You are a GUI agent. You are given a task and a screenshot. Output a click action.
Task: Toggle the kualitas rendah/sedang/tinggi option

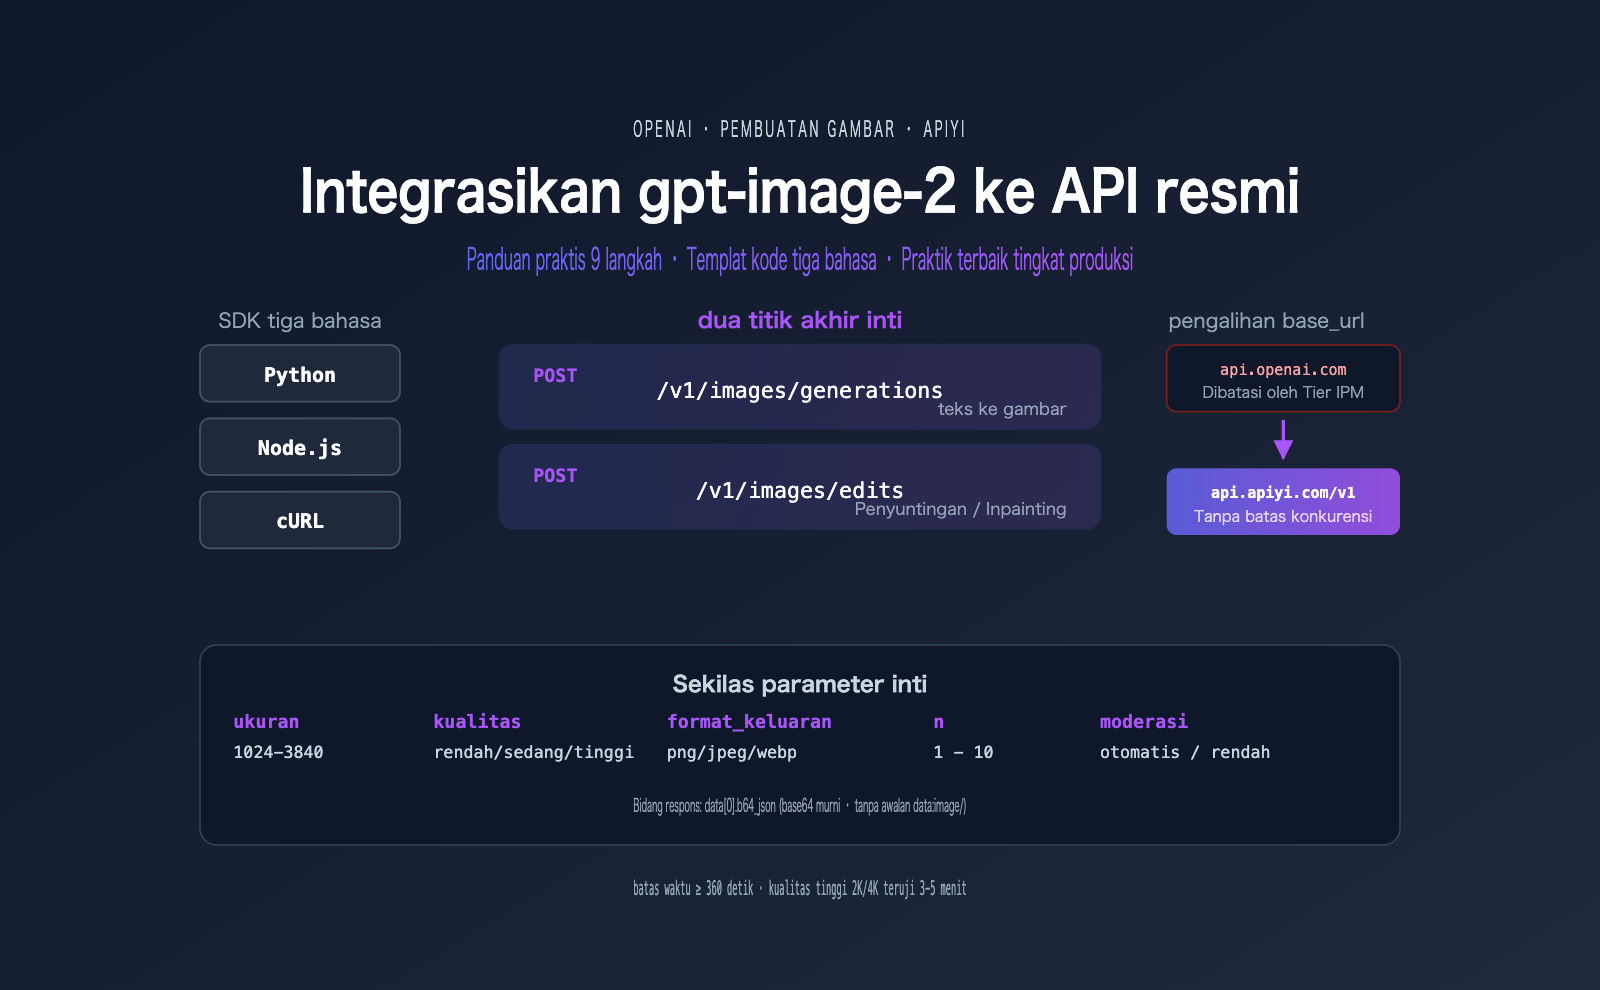point(533,752)
